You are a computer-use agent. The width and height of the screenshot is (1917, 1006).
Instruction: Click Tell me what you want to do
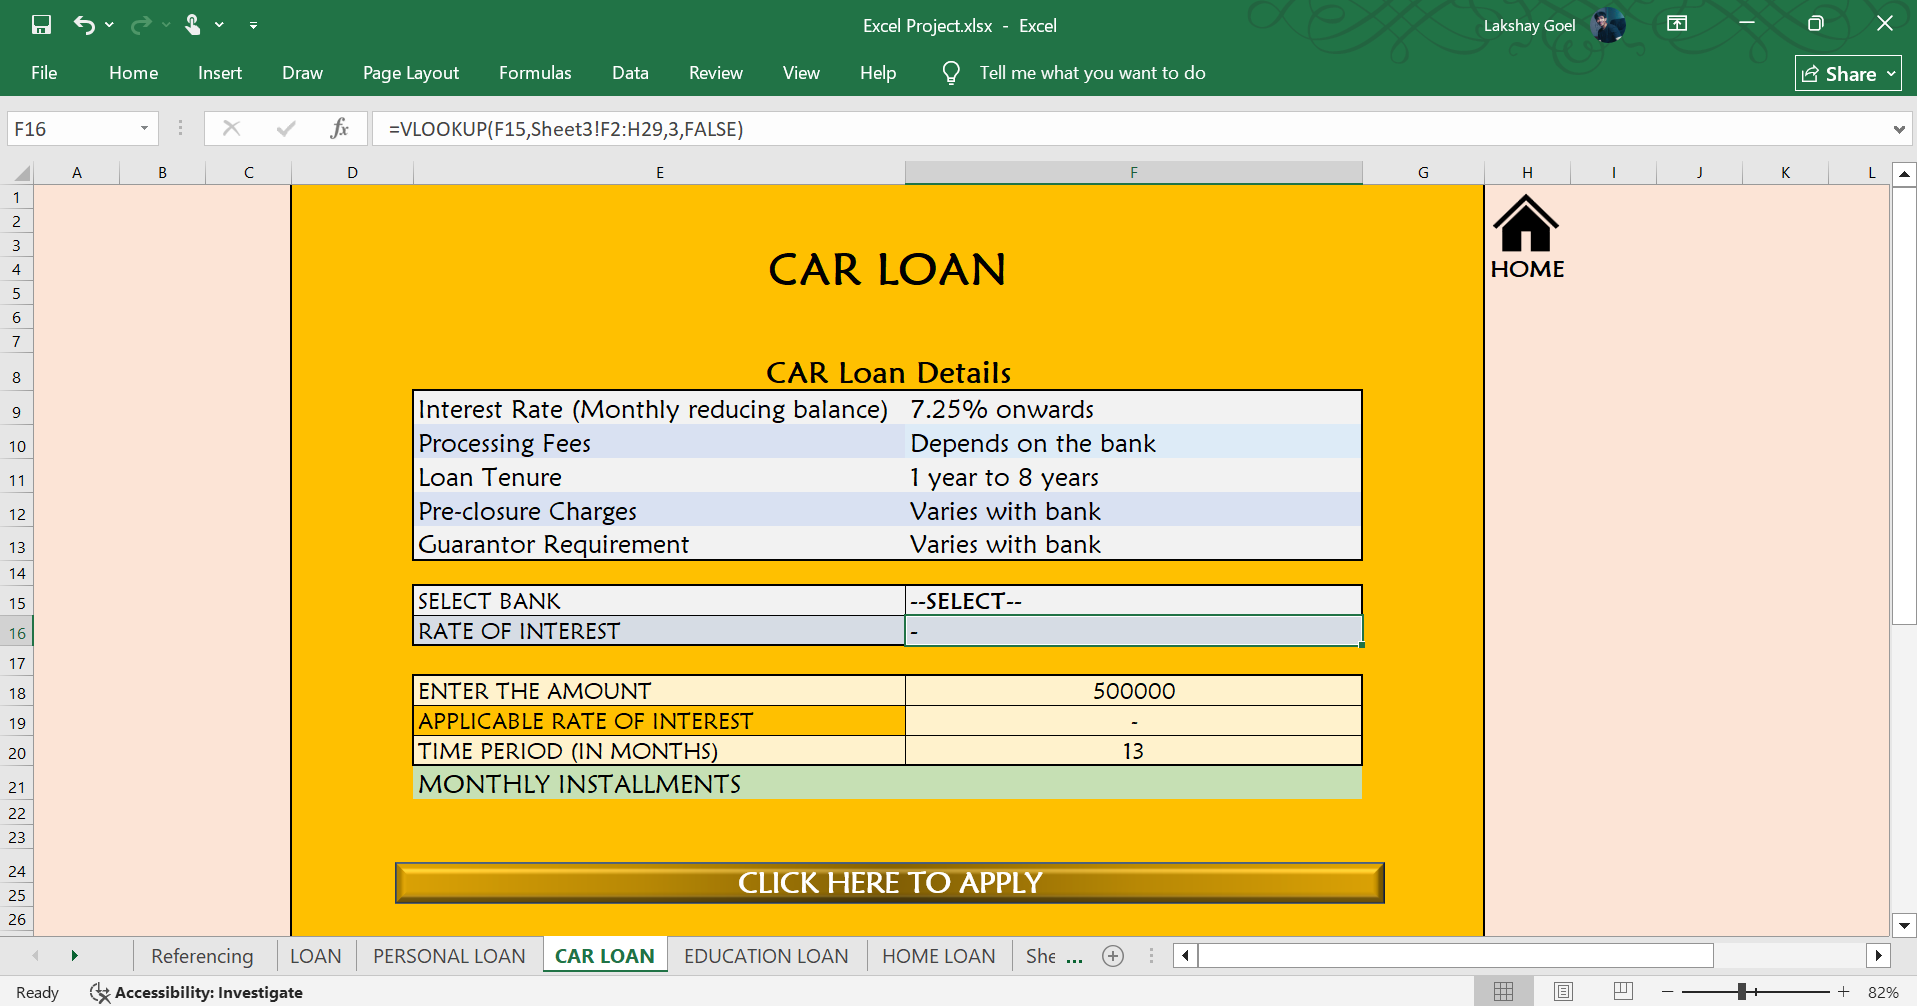[x=1092, y=73]
